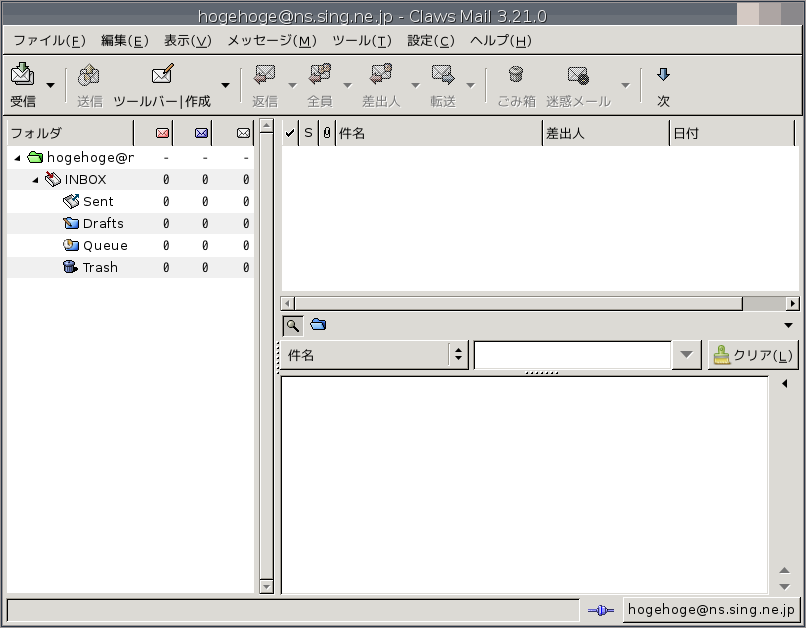The image size is (806, 628).
Task: Sort by 日付 column header
Action: point(732,133)
